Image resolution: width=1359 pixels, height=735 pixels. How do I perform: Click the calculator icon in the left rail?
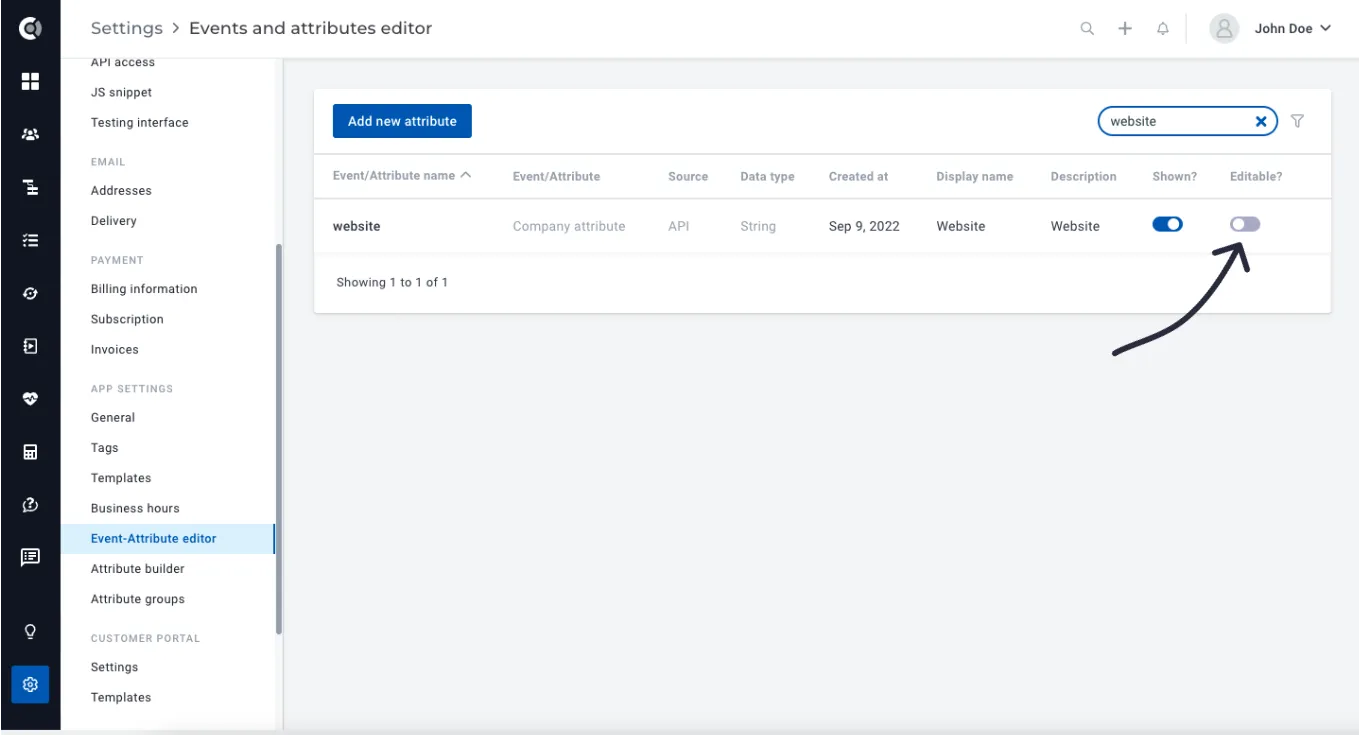(30, 452)
